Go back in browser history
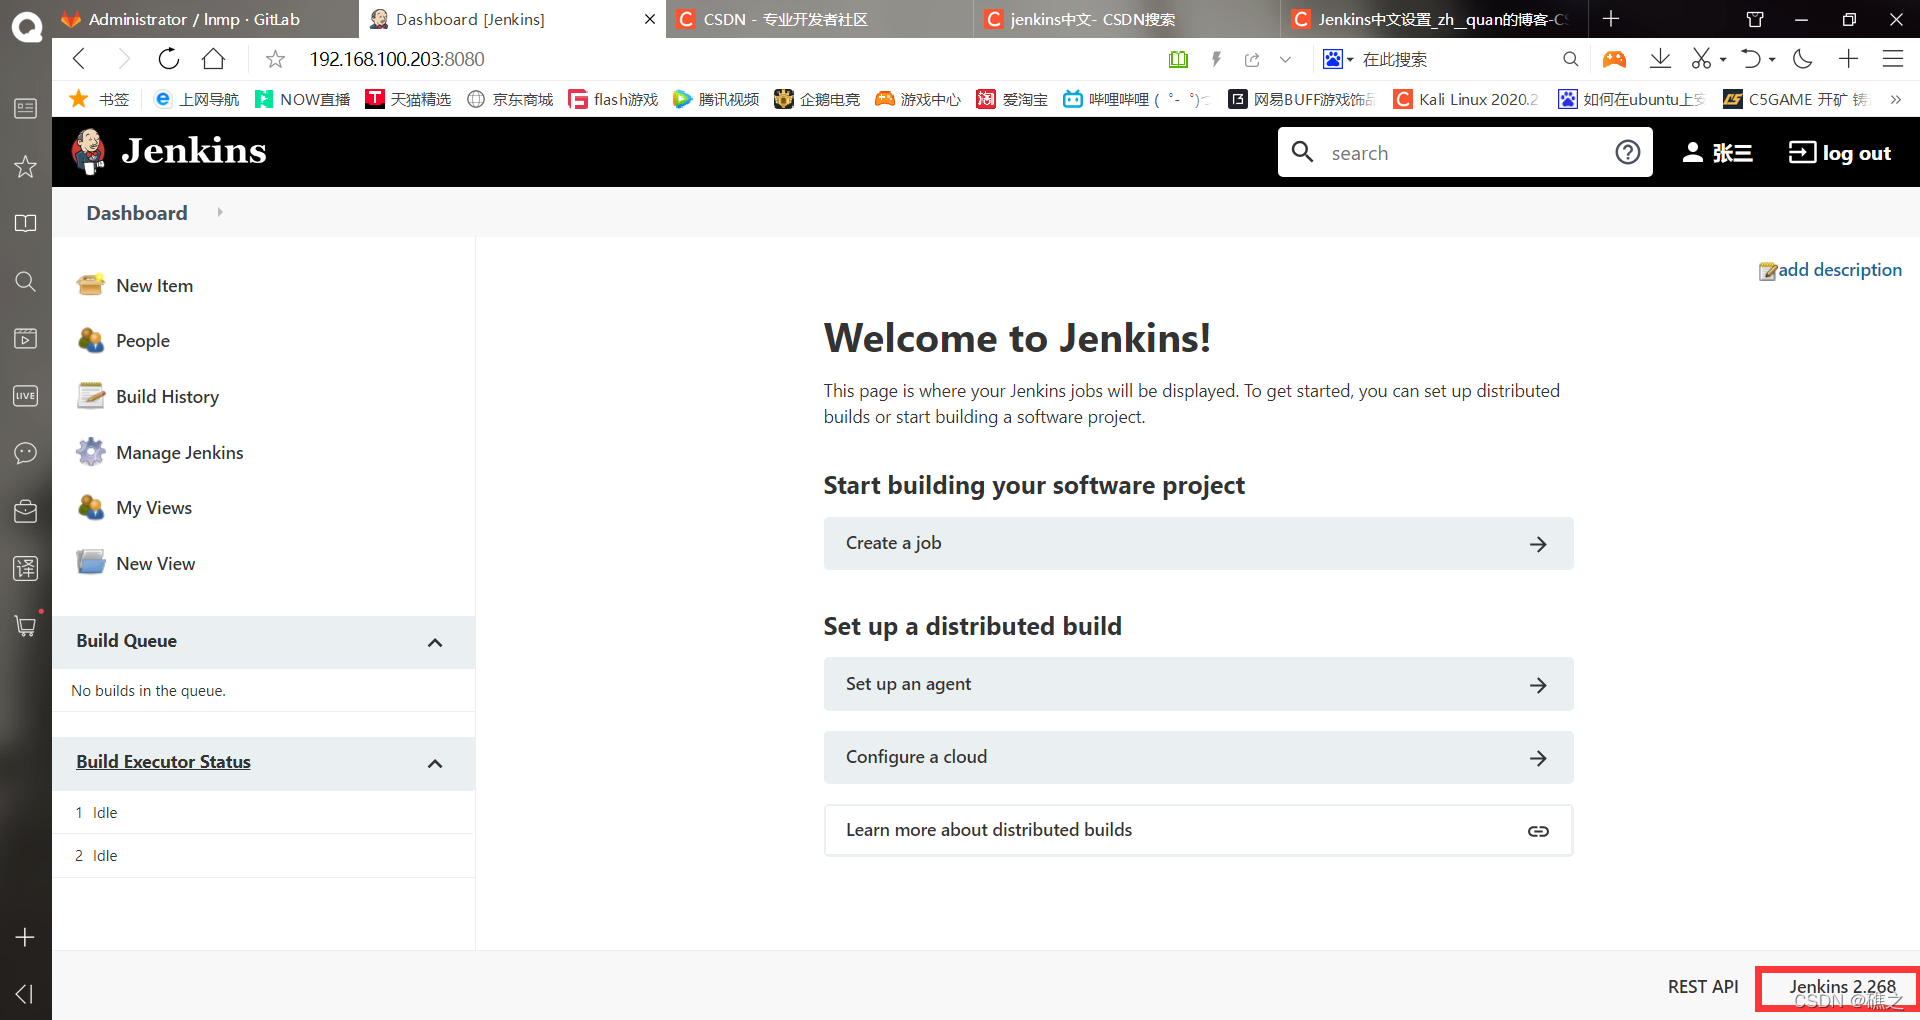 tap(79, 59)
